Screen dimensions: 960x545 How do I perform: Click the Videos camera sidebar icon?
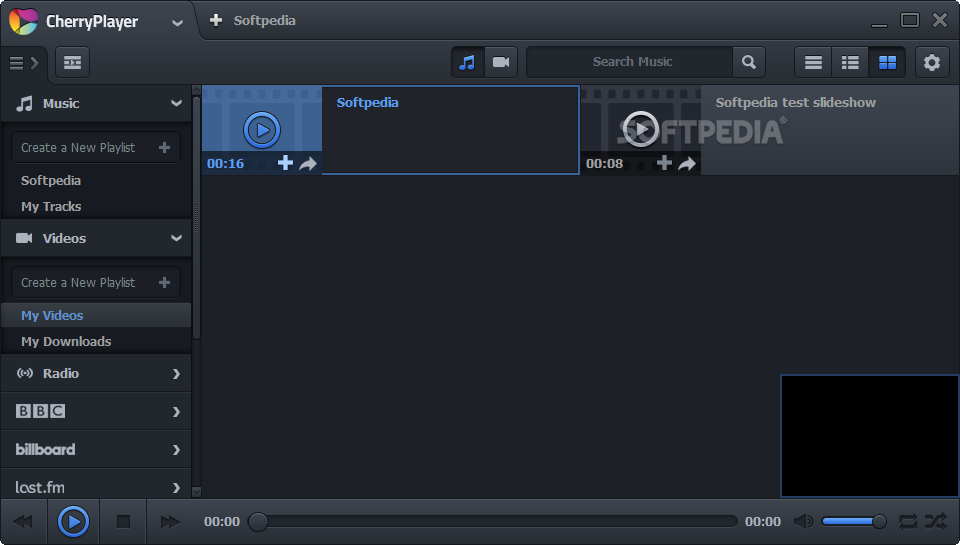(24, 238)
